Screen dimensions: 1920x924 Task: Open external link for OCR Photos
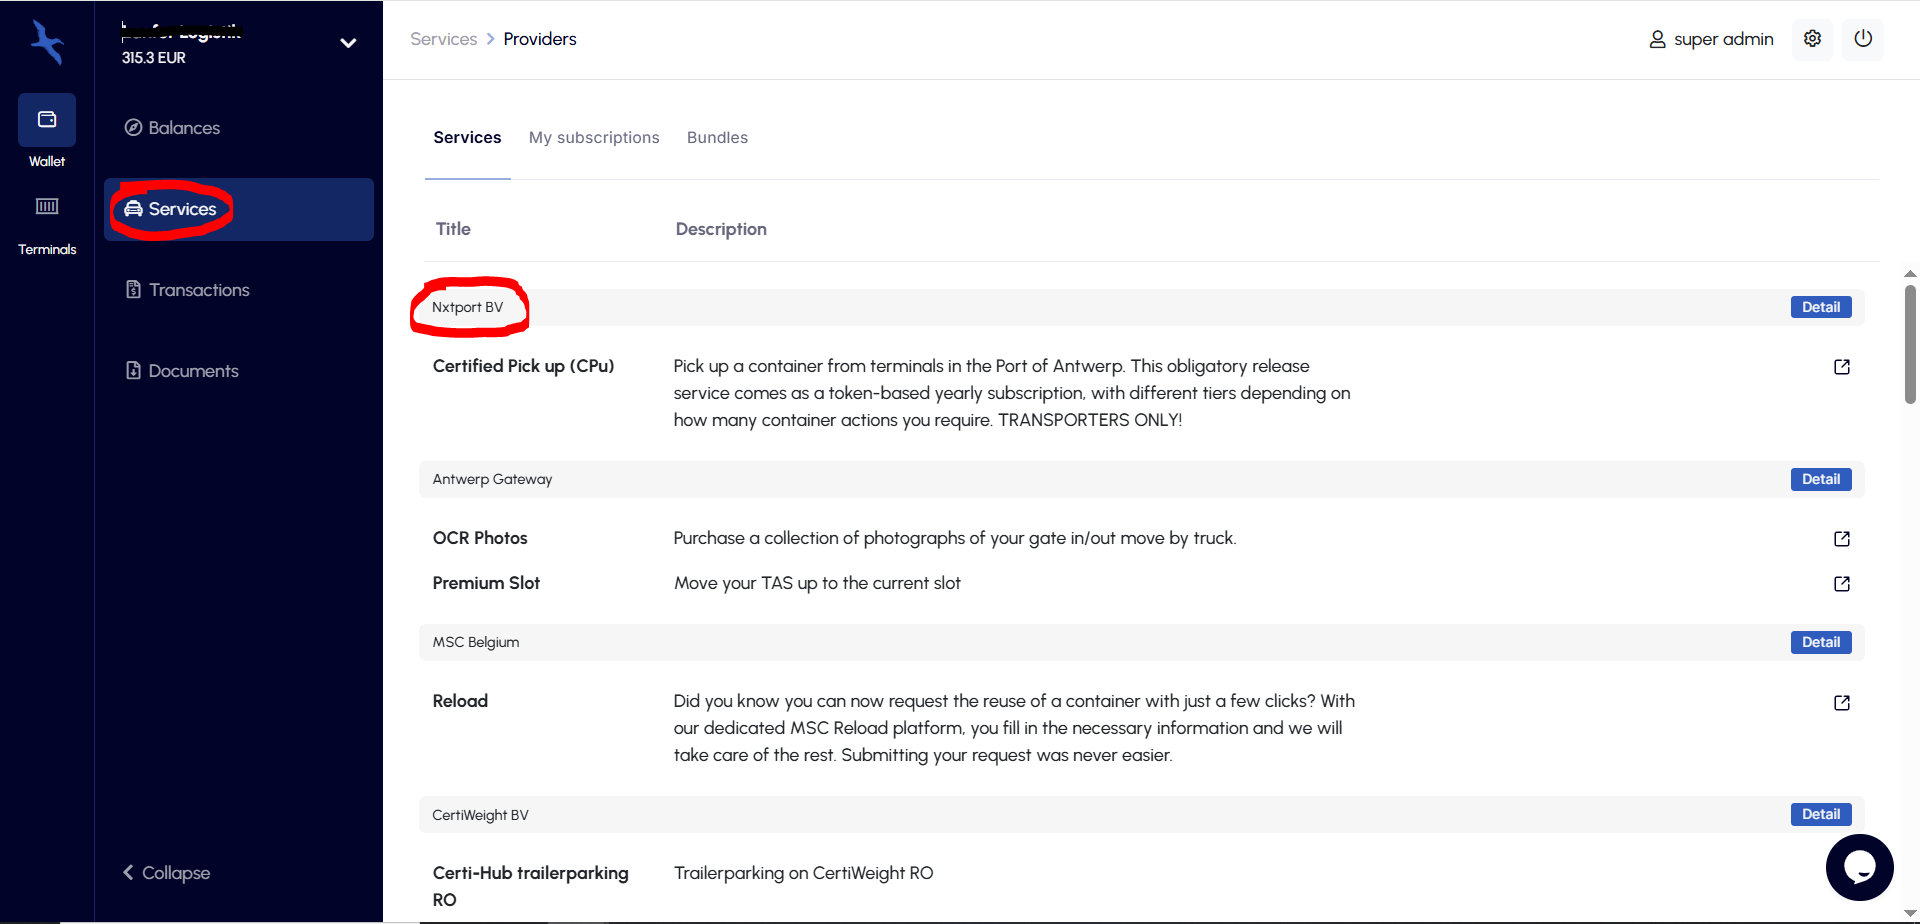click(1842, 539)
